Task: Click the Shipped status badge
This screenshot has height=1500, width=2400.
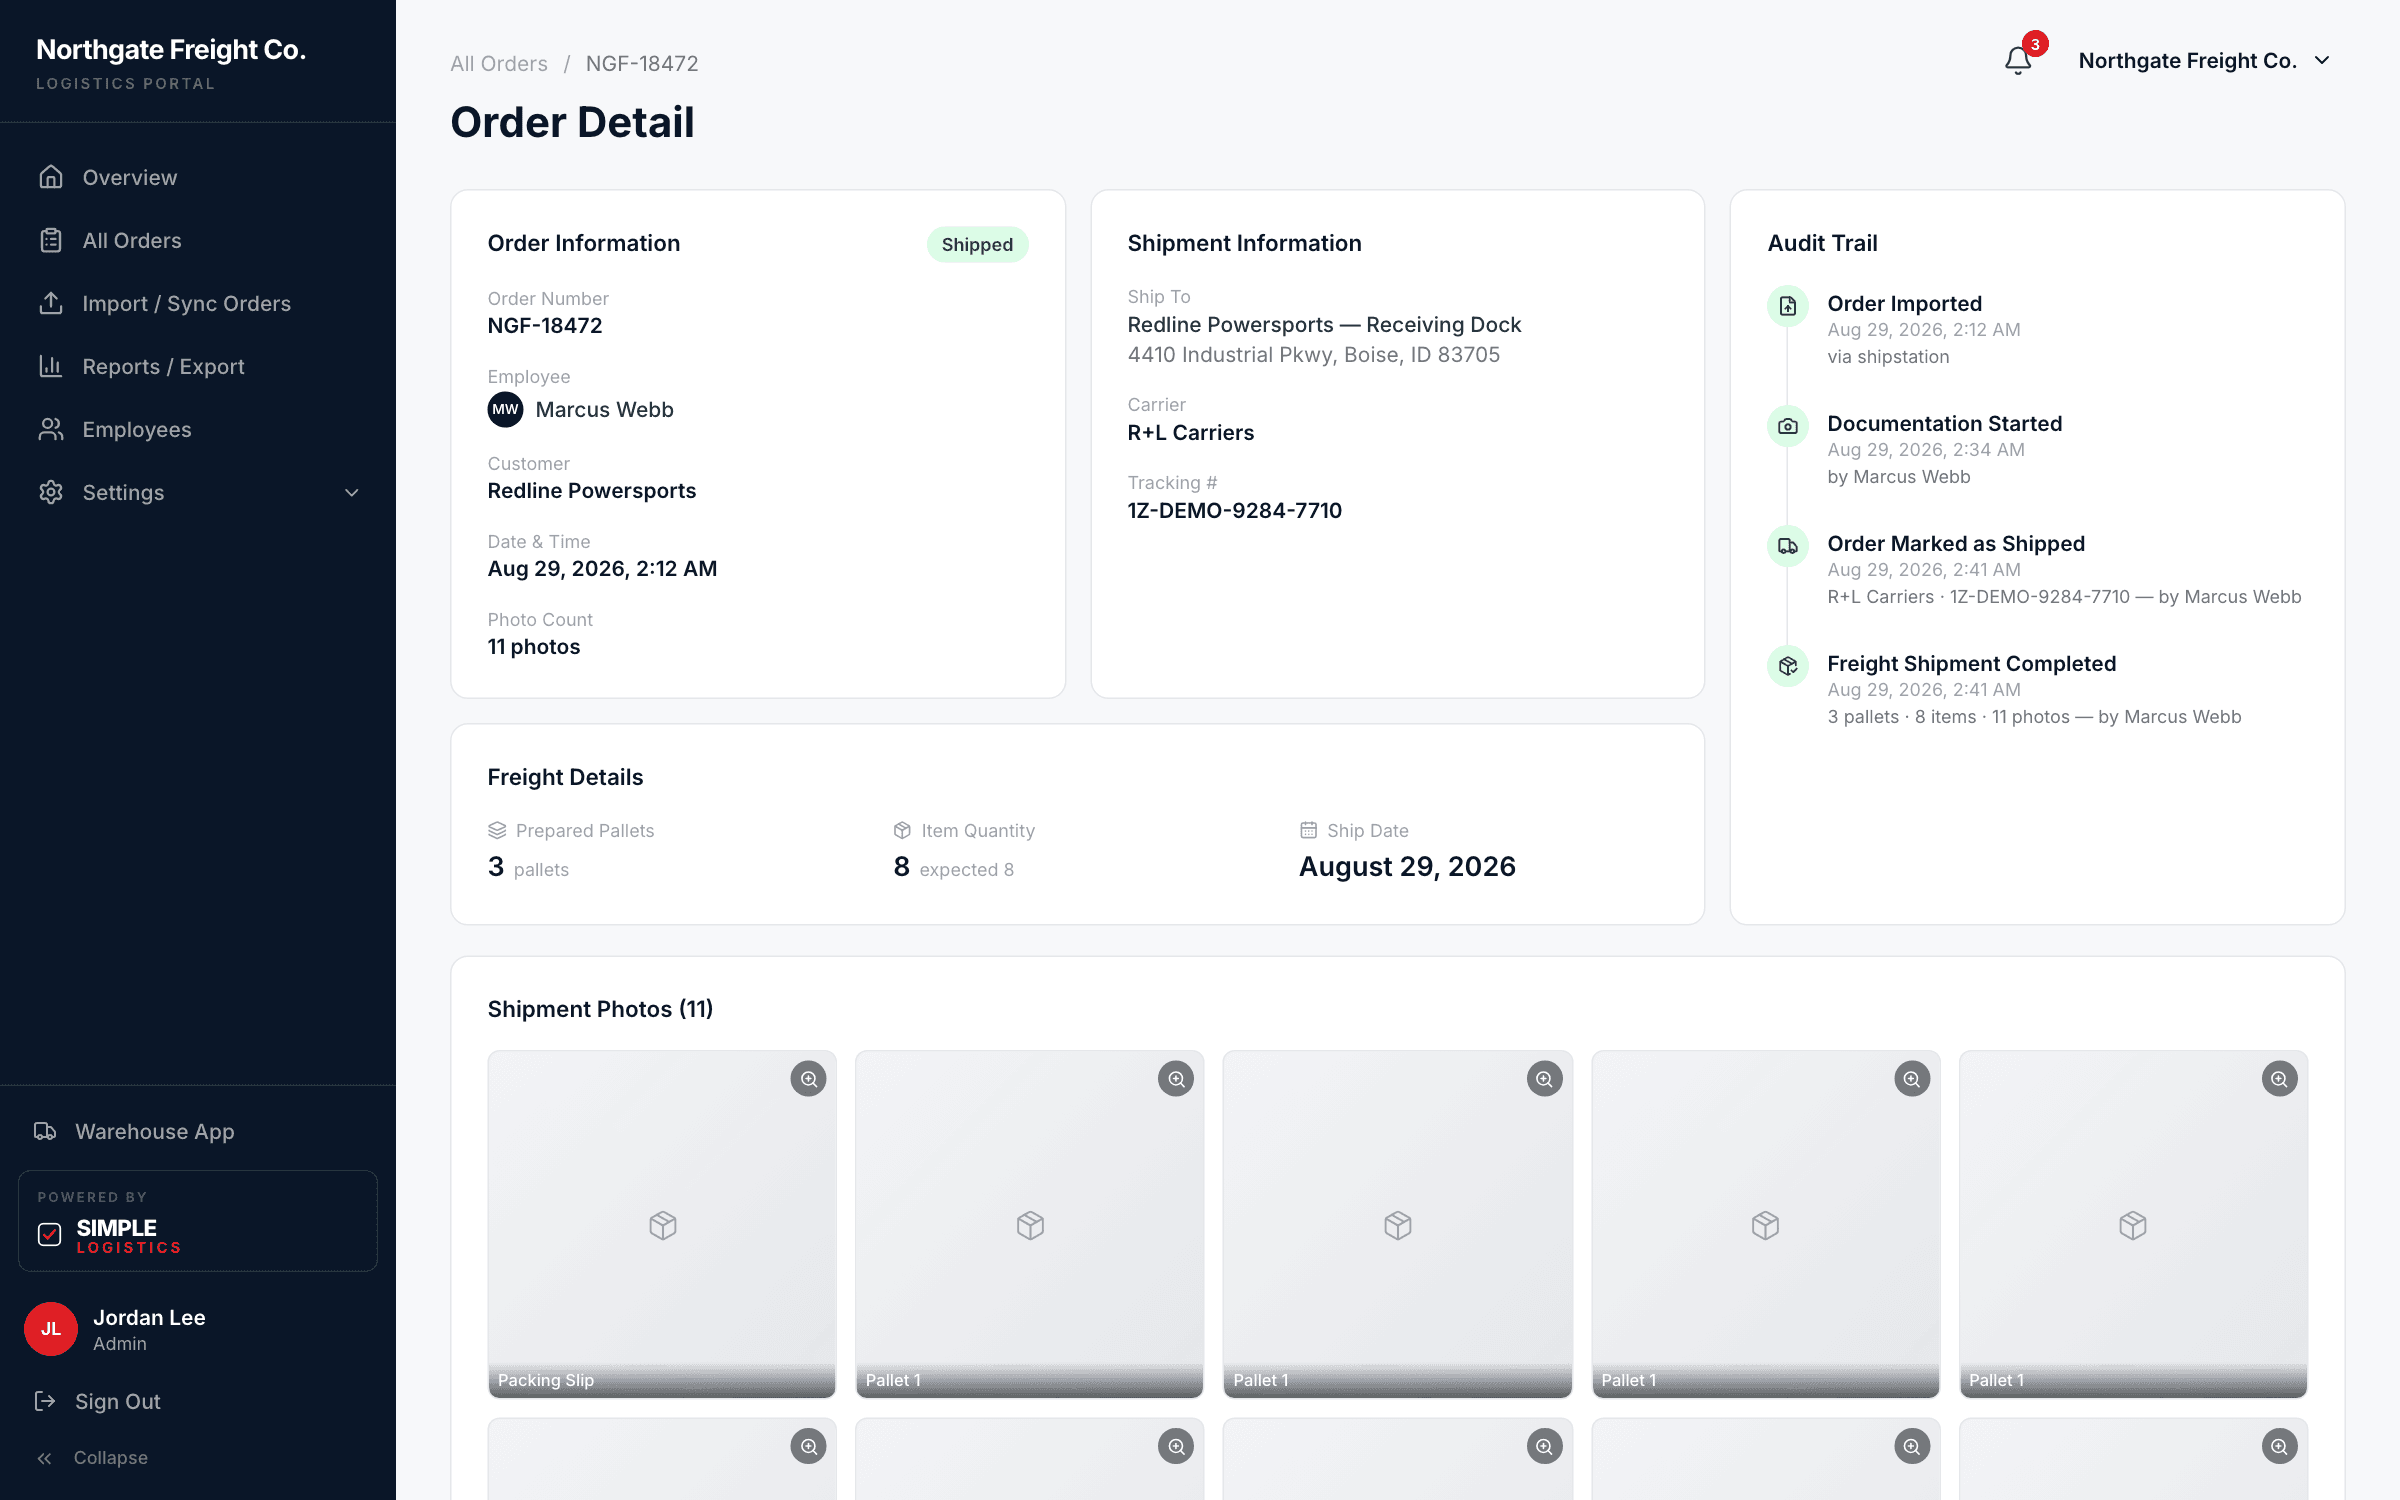Action: point(977,244)
